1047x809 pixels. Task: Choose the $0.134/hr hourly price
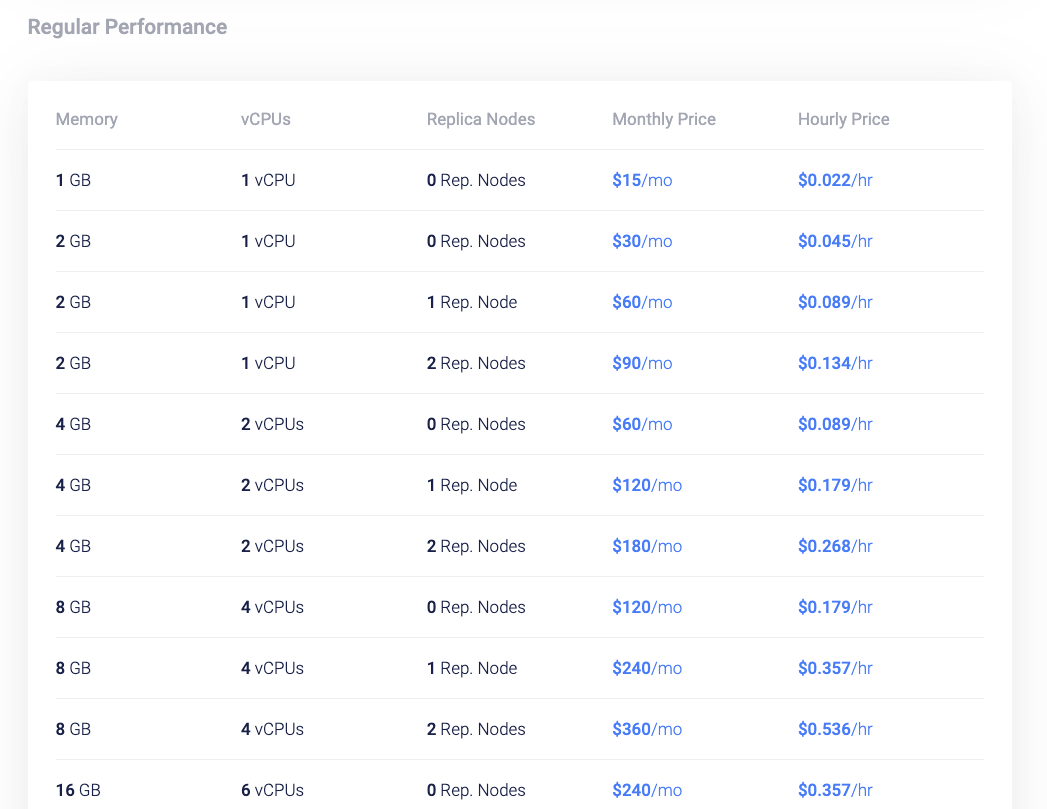pos(835,363)
